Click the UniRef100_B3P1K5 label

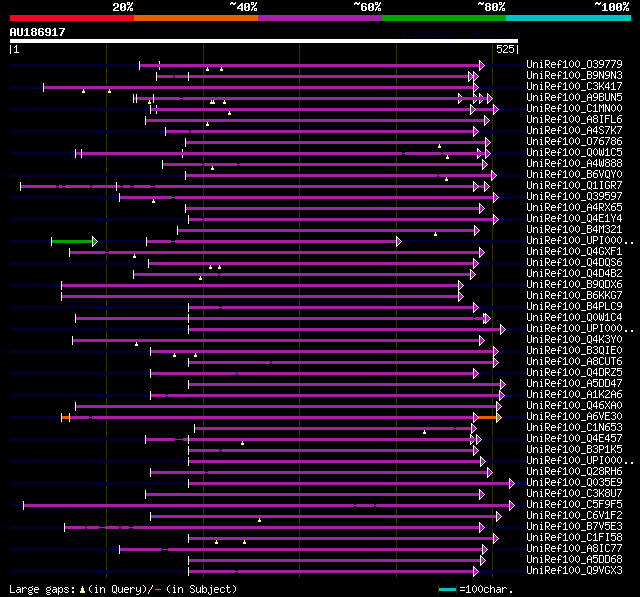(x=574, y=450)
